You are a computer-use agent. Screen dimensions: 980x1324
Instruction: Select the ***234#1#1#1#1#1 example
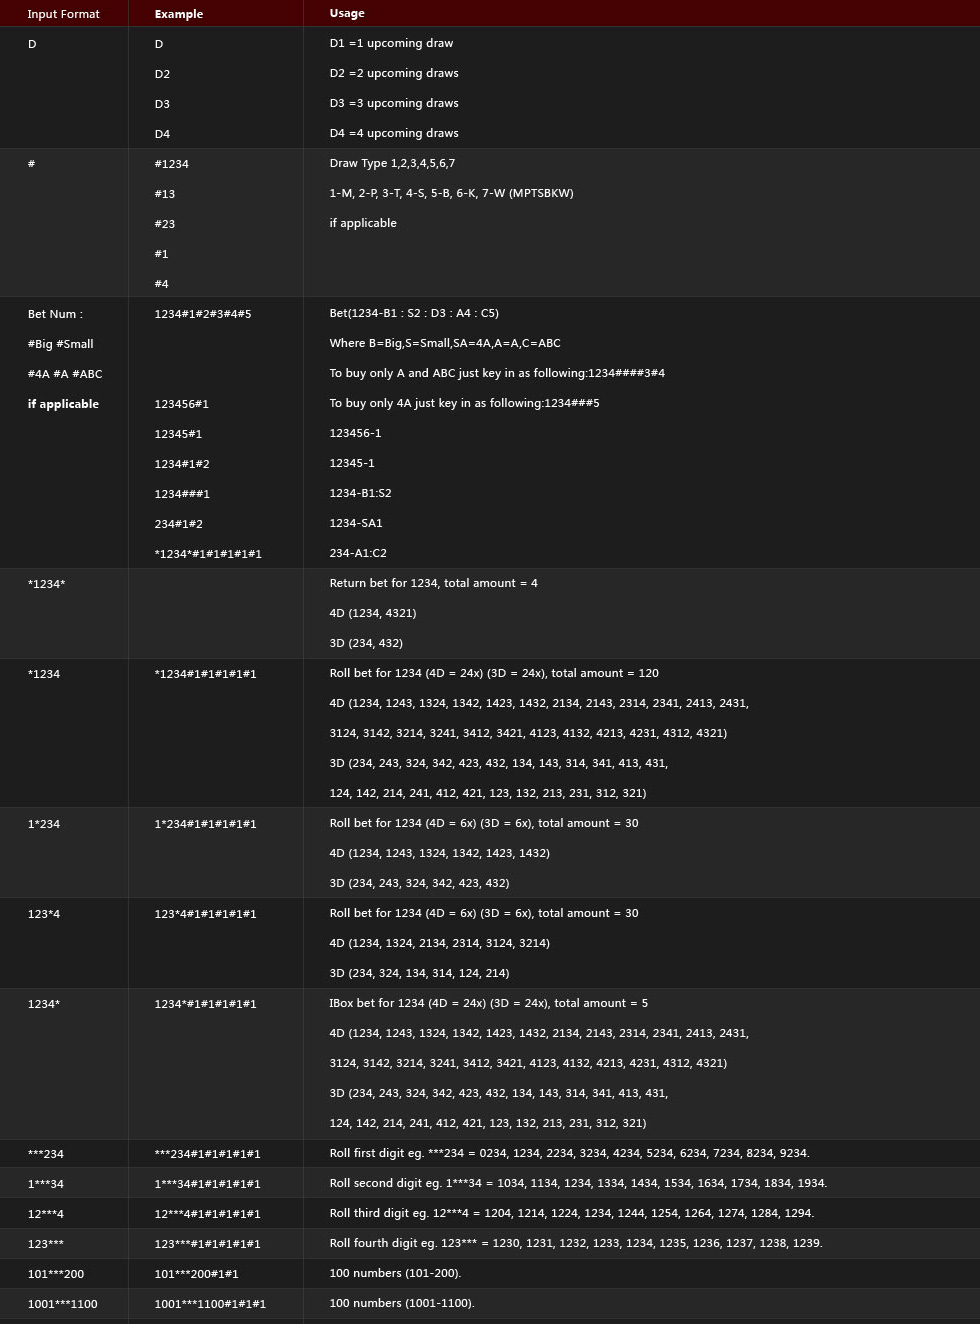coord(208,1154)
